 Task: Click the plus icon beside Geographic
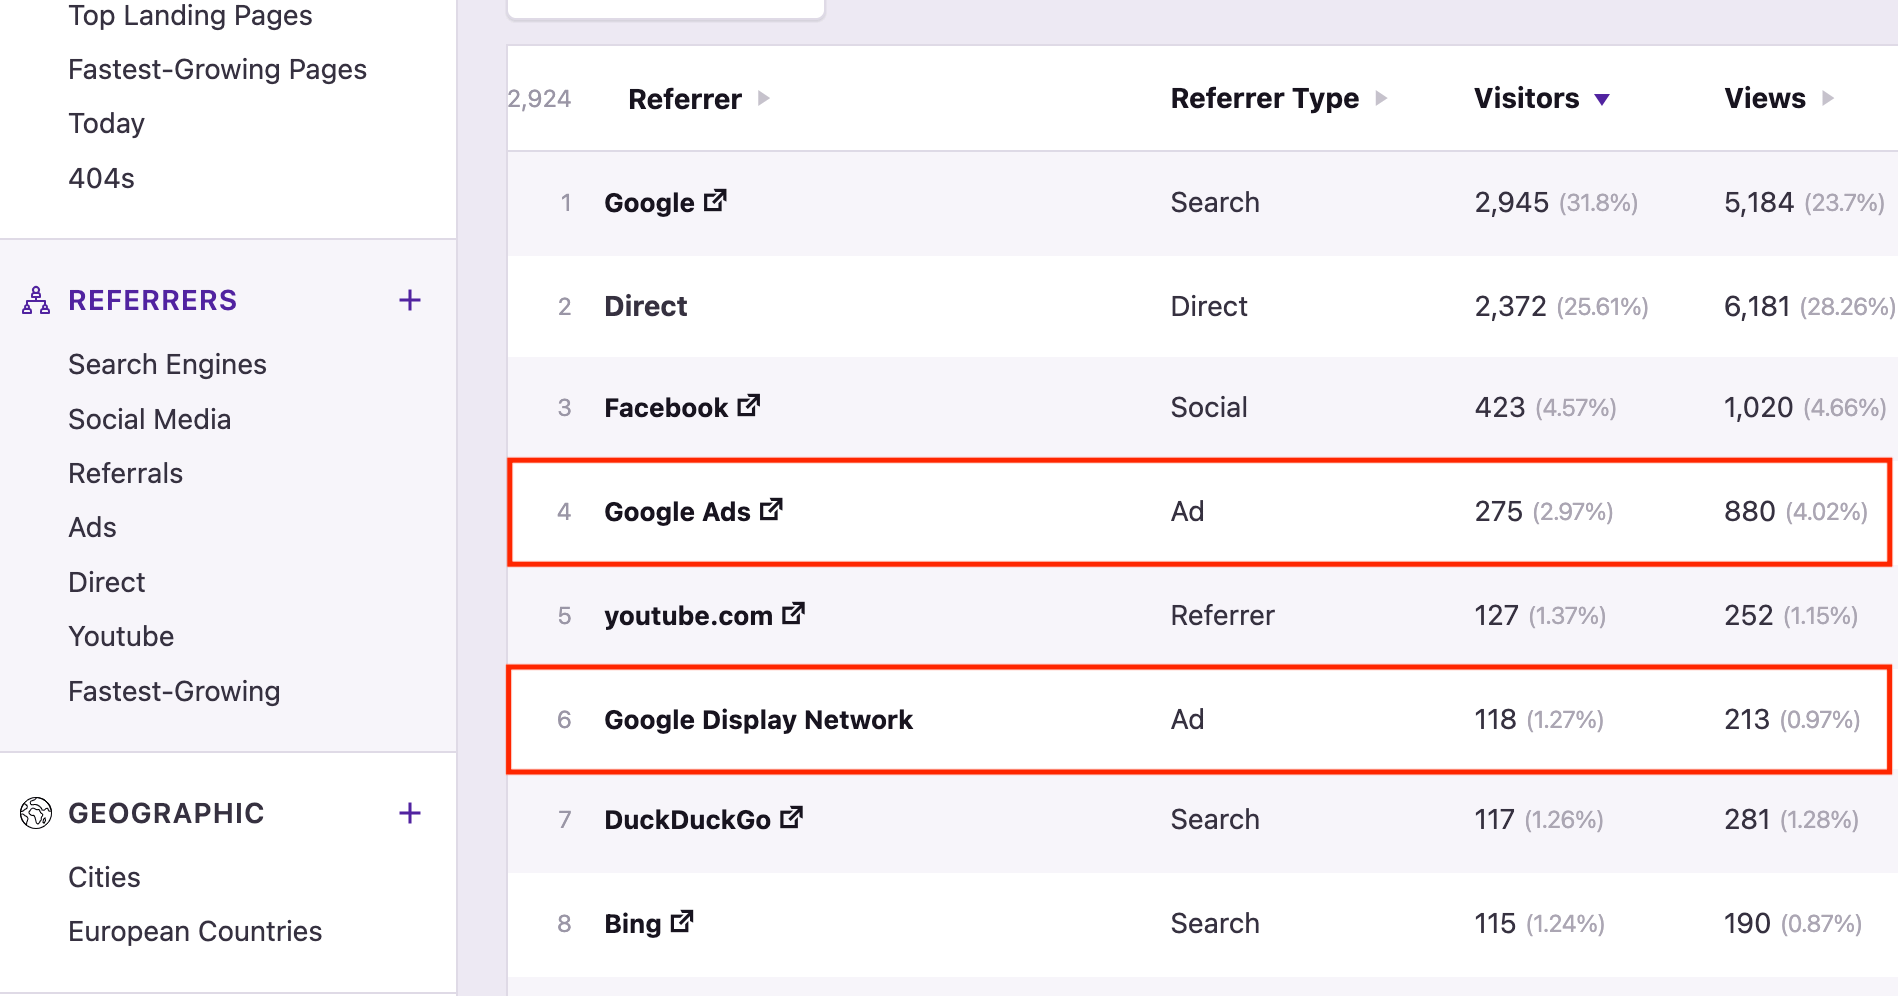pyautogui.click(x=409, y=813)
